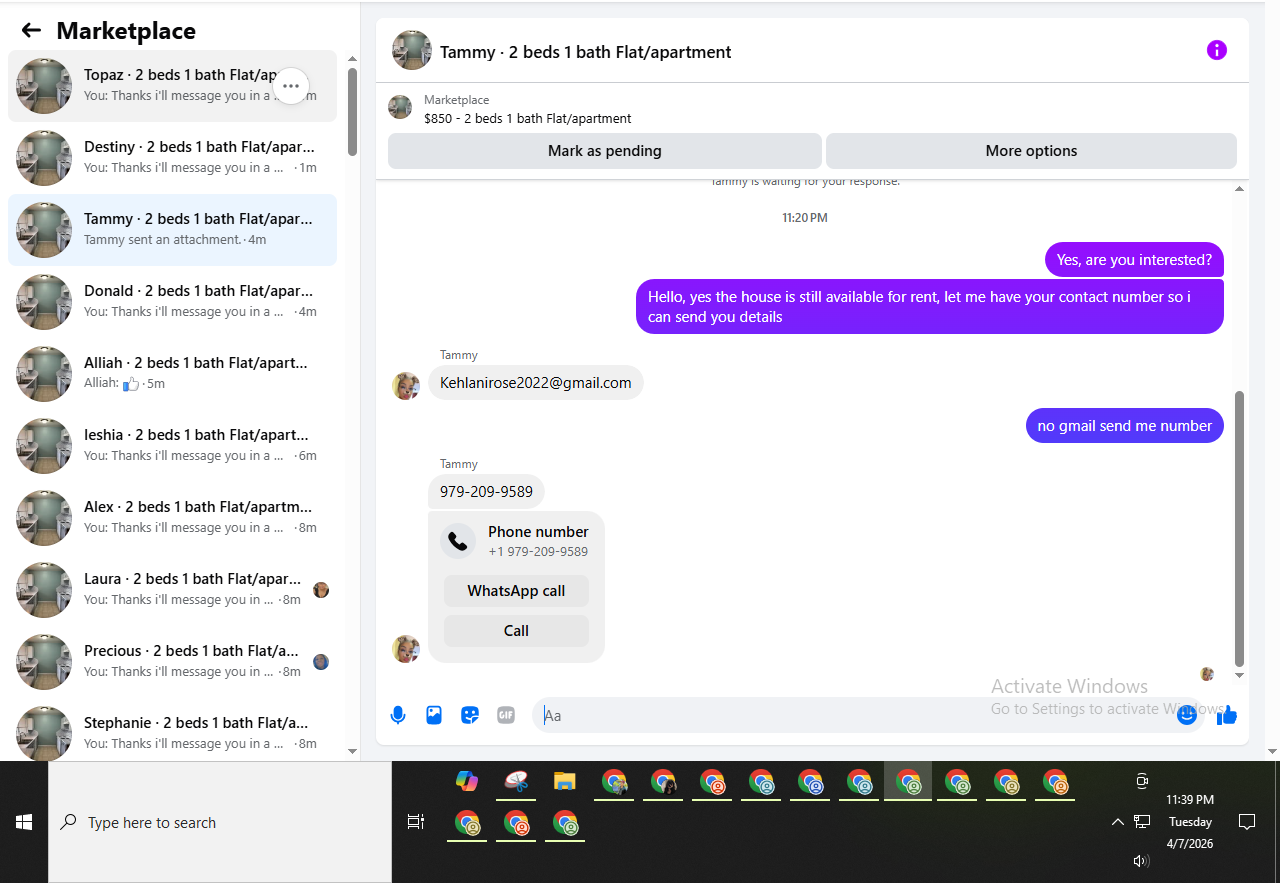
Task: Click the Call button in the phone card
Action: click(516, 631)
